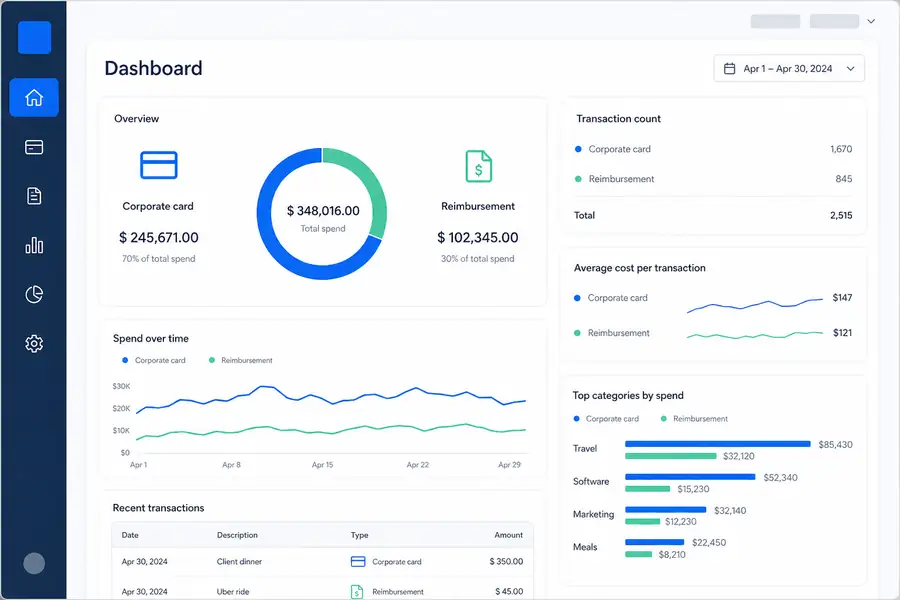Click the $30K axis label on spend chart
Viewport: 900px width, 600px height.
121,386
